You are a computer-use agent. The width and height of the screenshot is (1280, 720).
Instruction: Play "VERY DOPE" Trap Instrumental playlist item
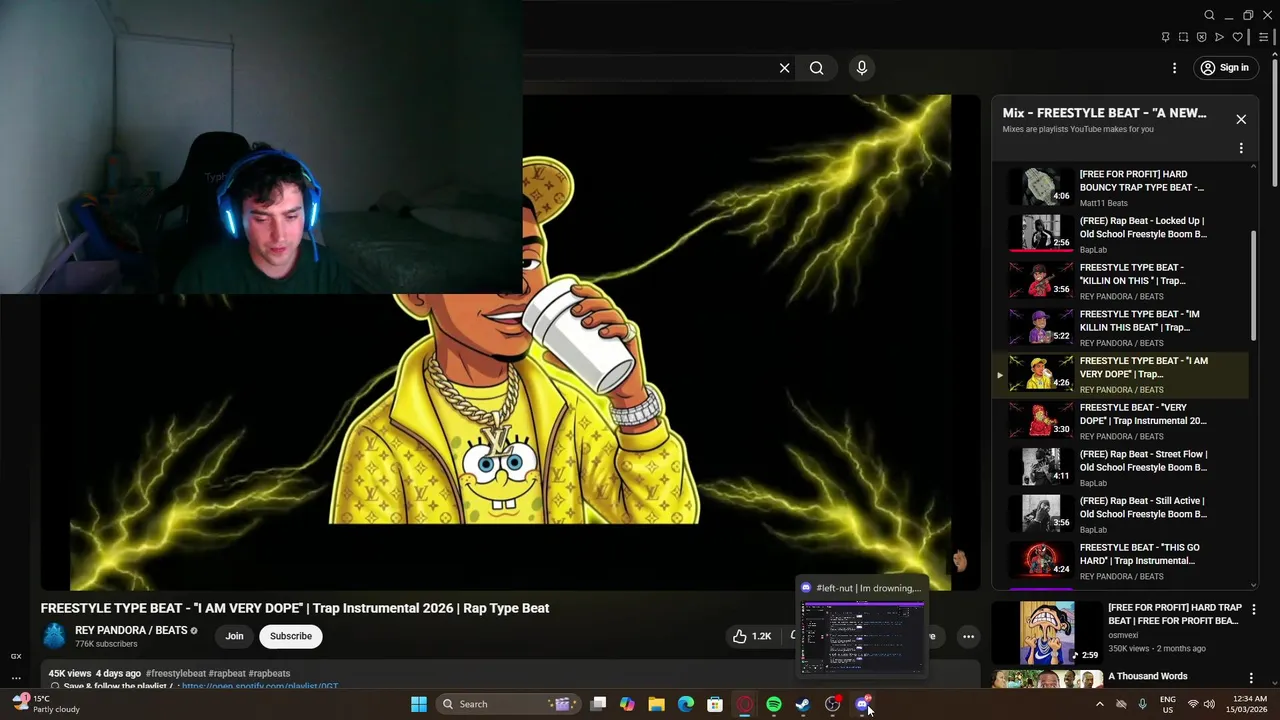click(x=1120, y=421)
